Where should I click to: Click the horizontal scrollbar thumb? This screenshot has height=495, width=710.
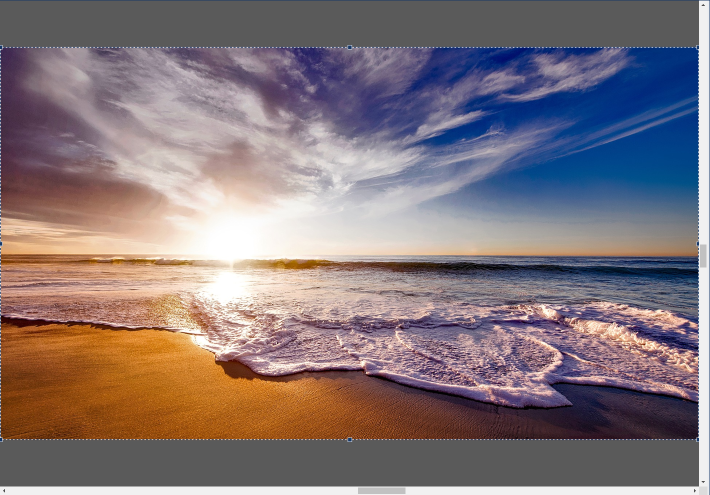(381, 491)
